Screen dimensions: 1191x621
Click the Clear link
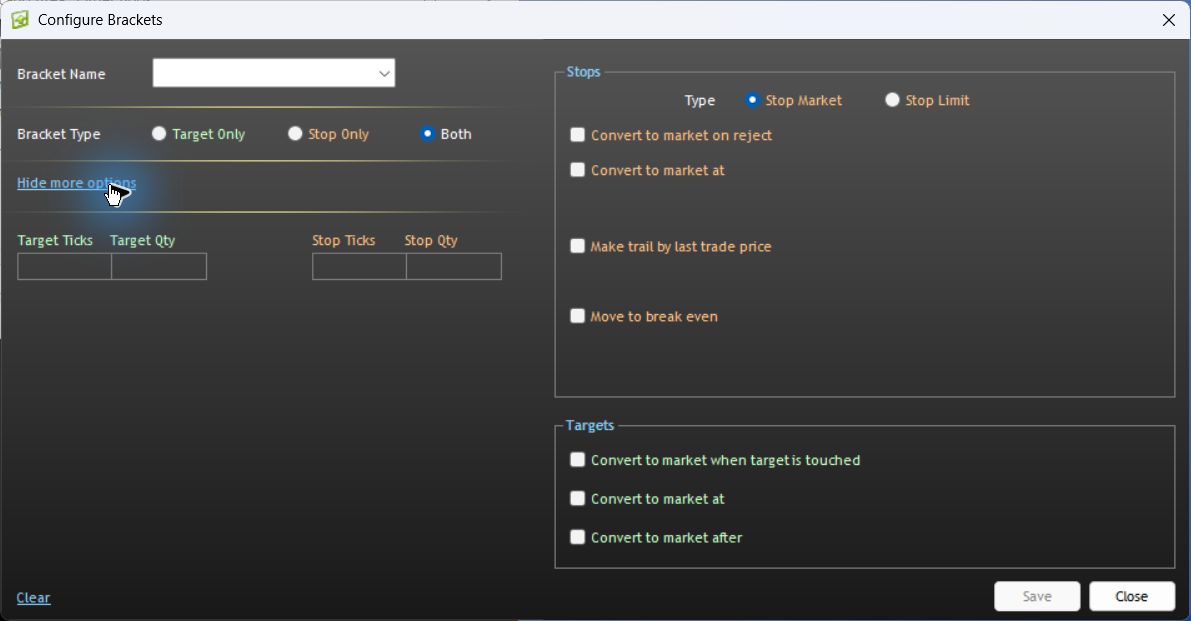(x=33, y=598)
